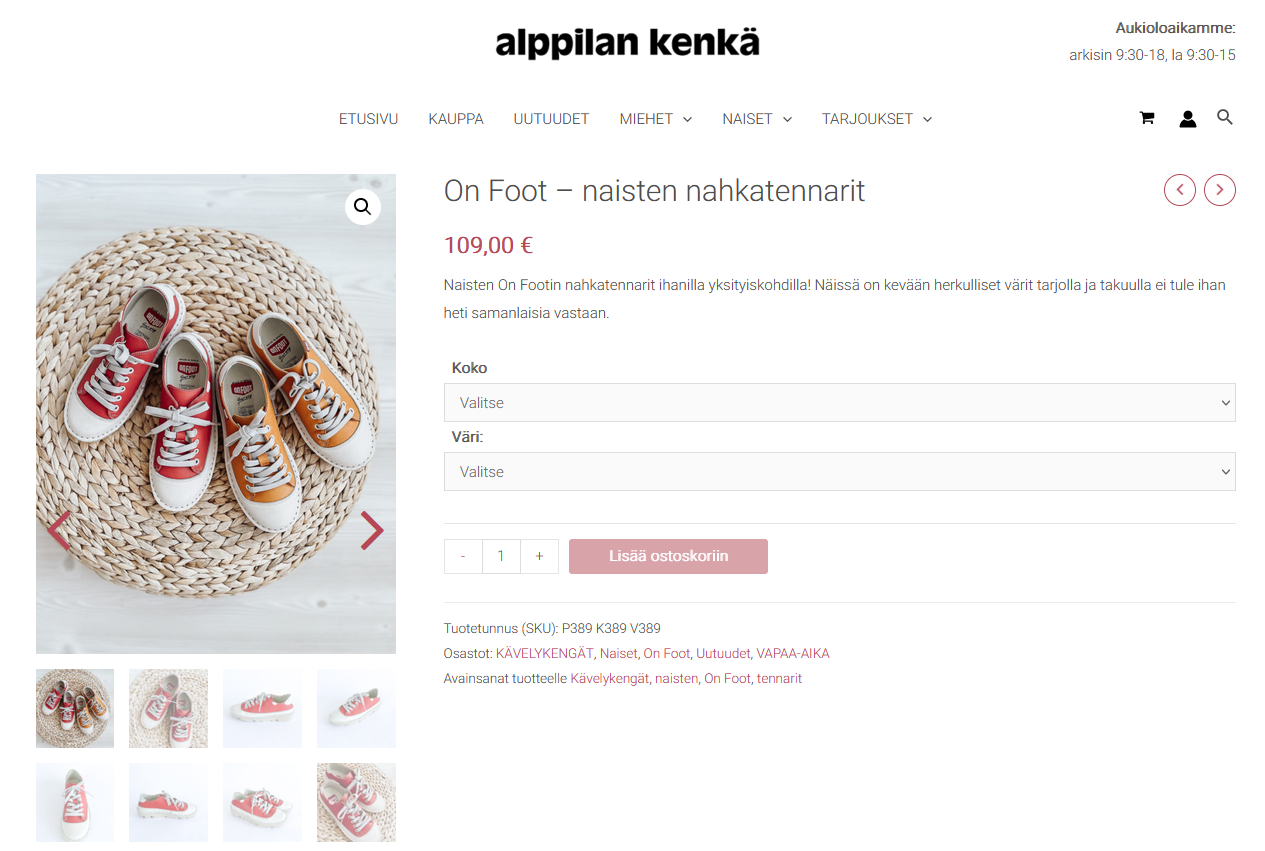Click the user account icon
The width and height of the screenshot is (1265, 851).
pos(1187,119)
